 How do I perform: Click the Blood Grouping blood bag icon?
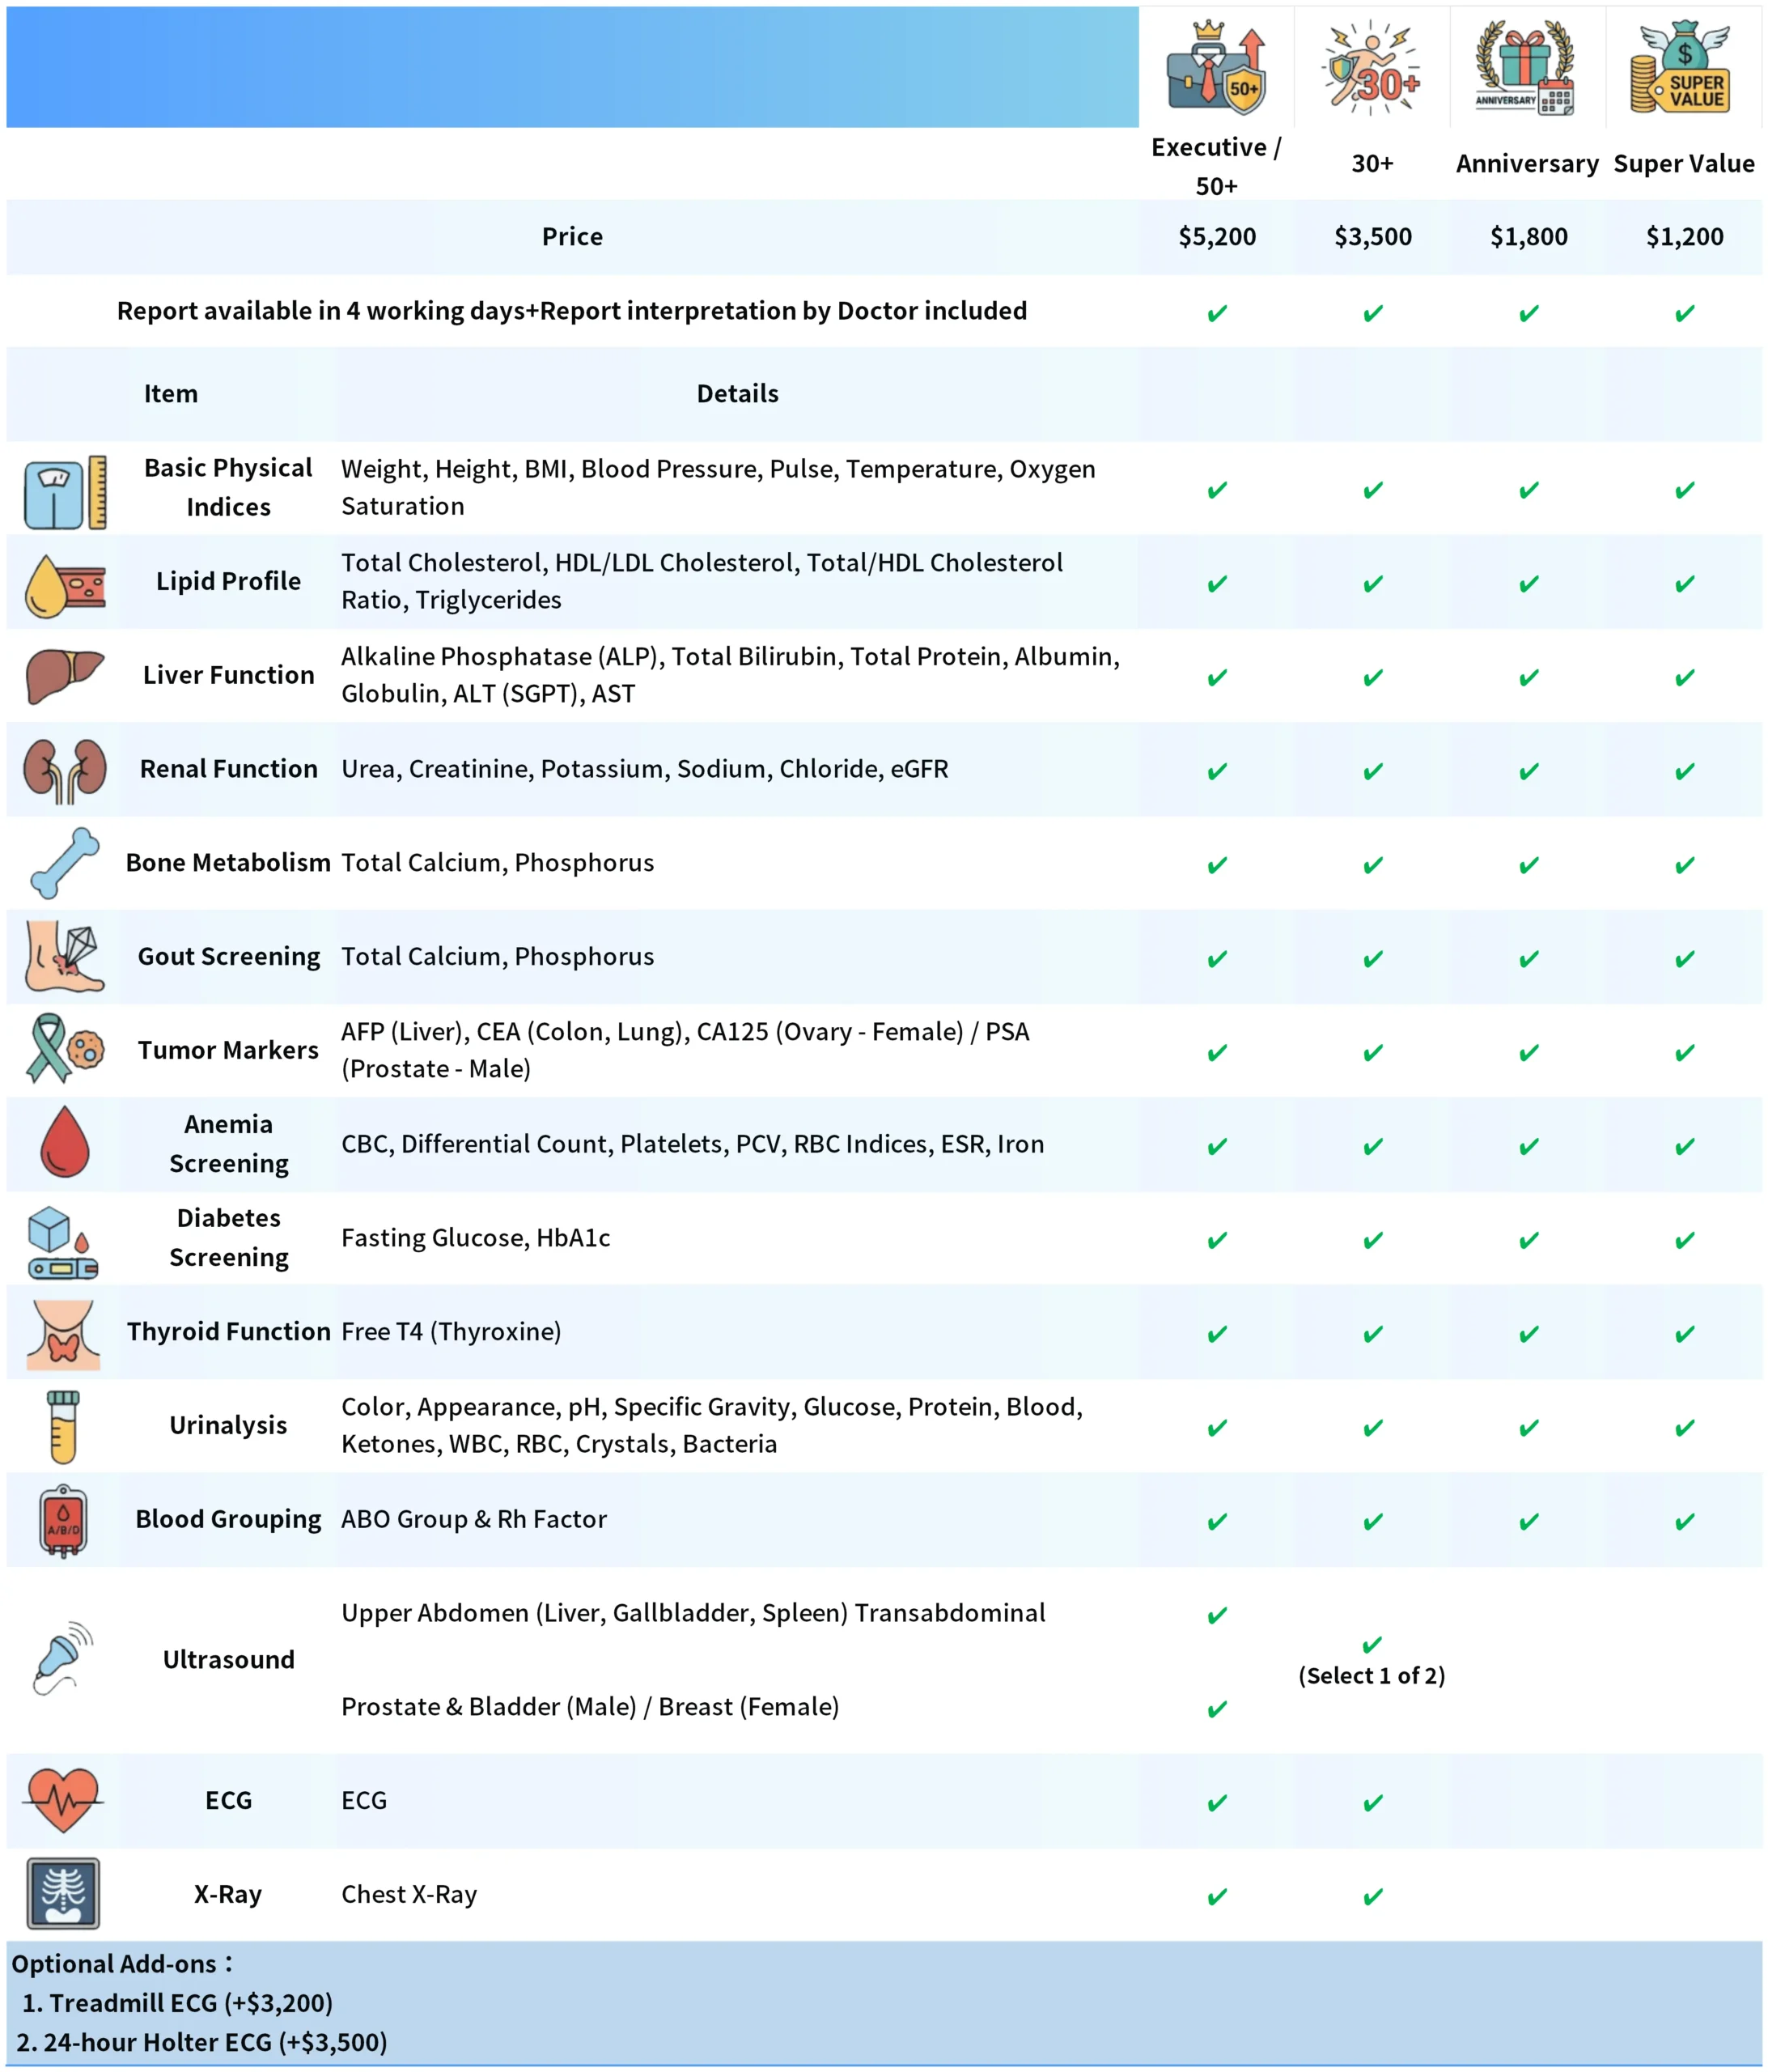click(63, 1520)
